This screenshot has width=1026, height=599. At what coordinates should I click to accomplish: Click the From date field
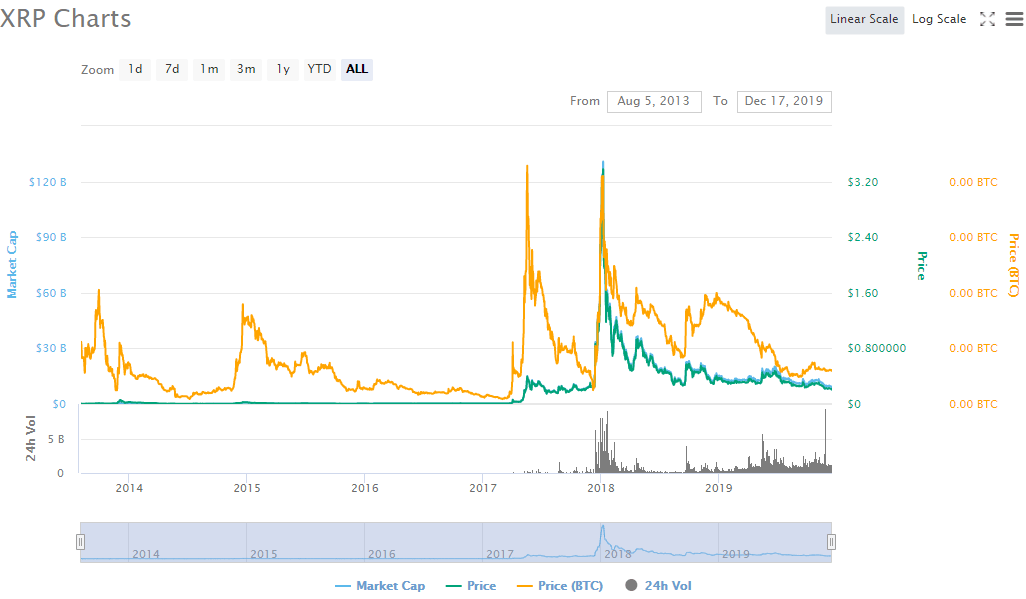[654, 101]
